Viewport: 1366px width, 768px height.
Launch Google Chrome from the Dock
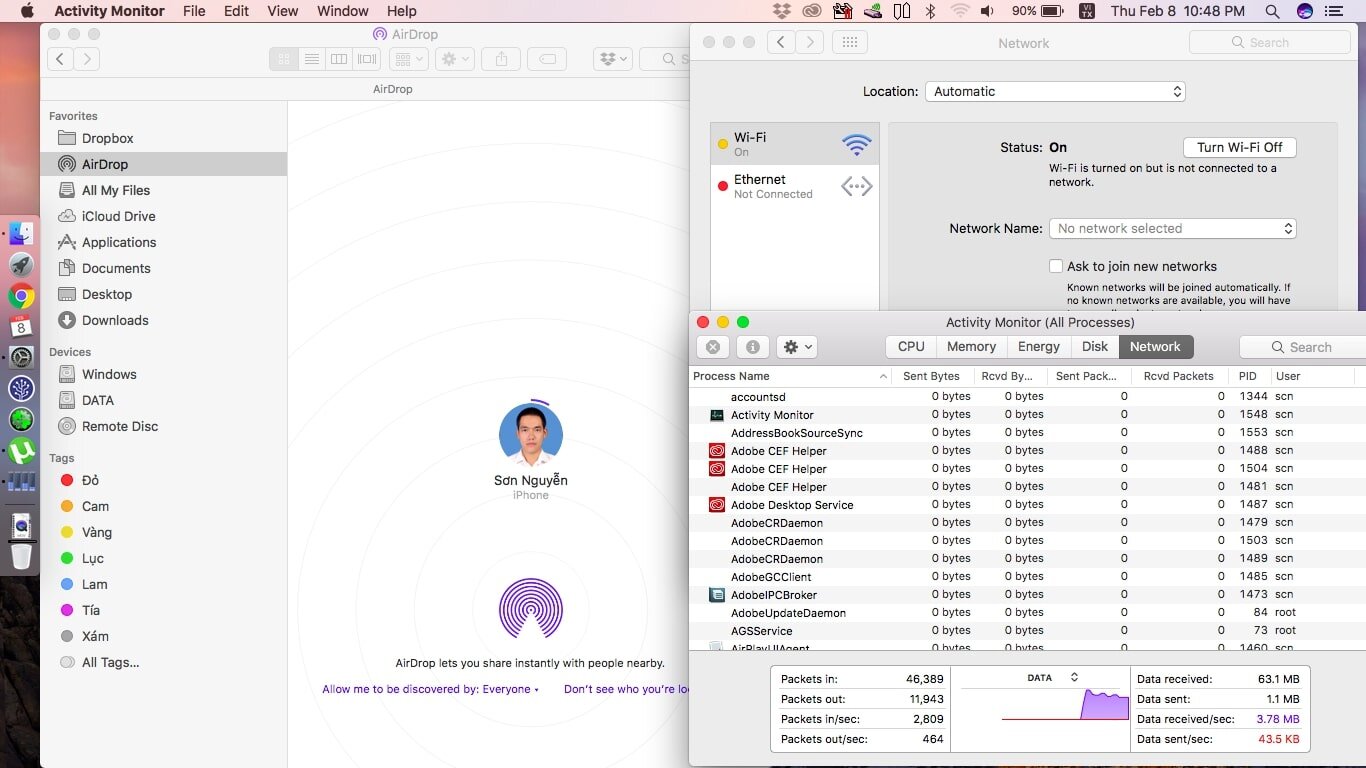pos(21,296)
